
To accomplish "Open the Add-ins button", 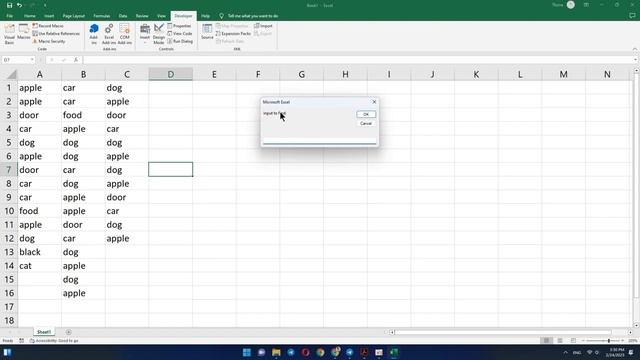I will coord(94,34).
